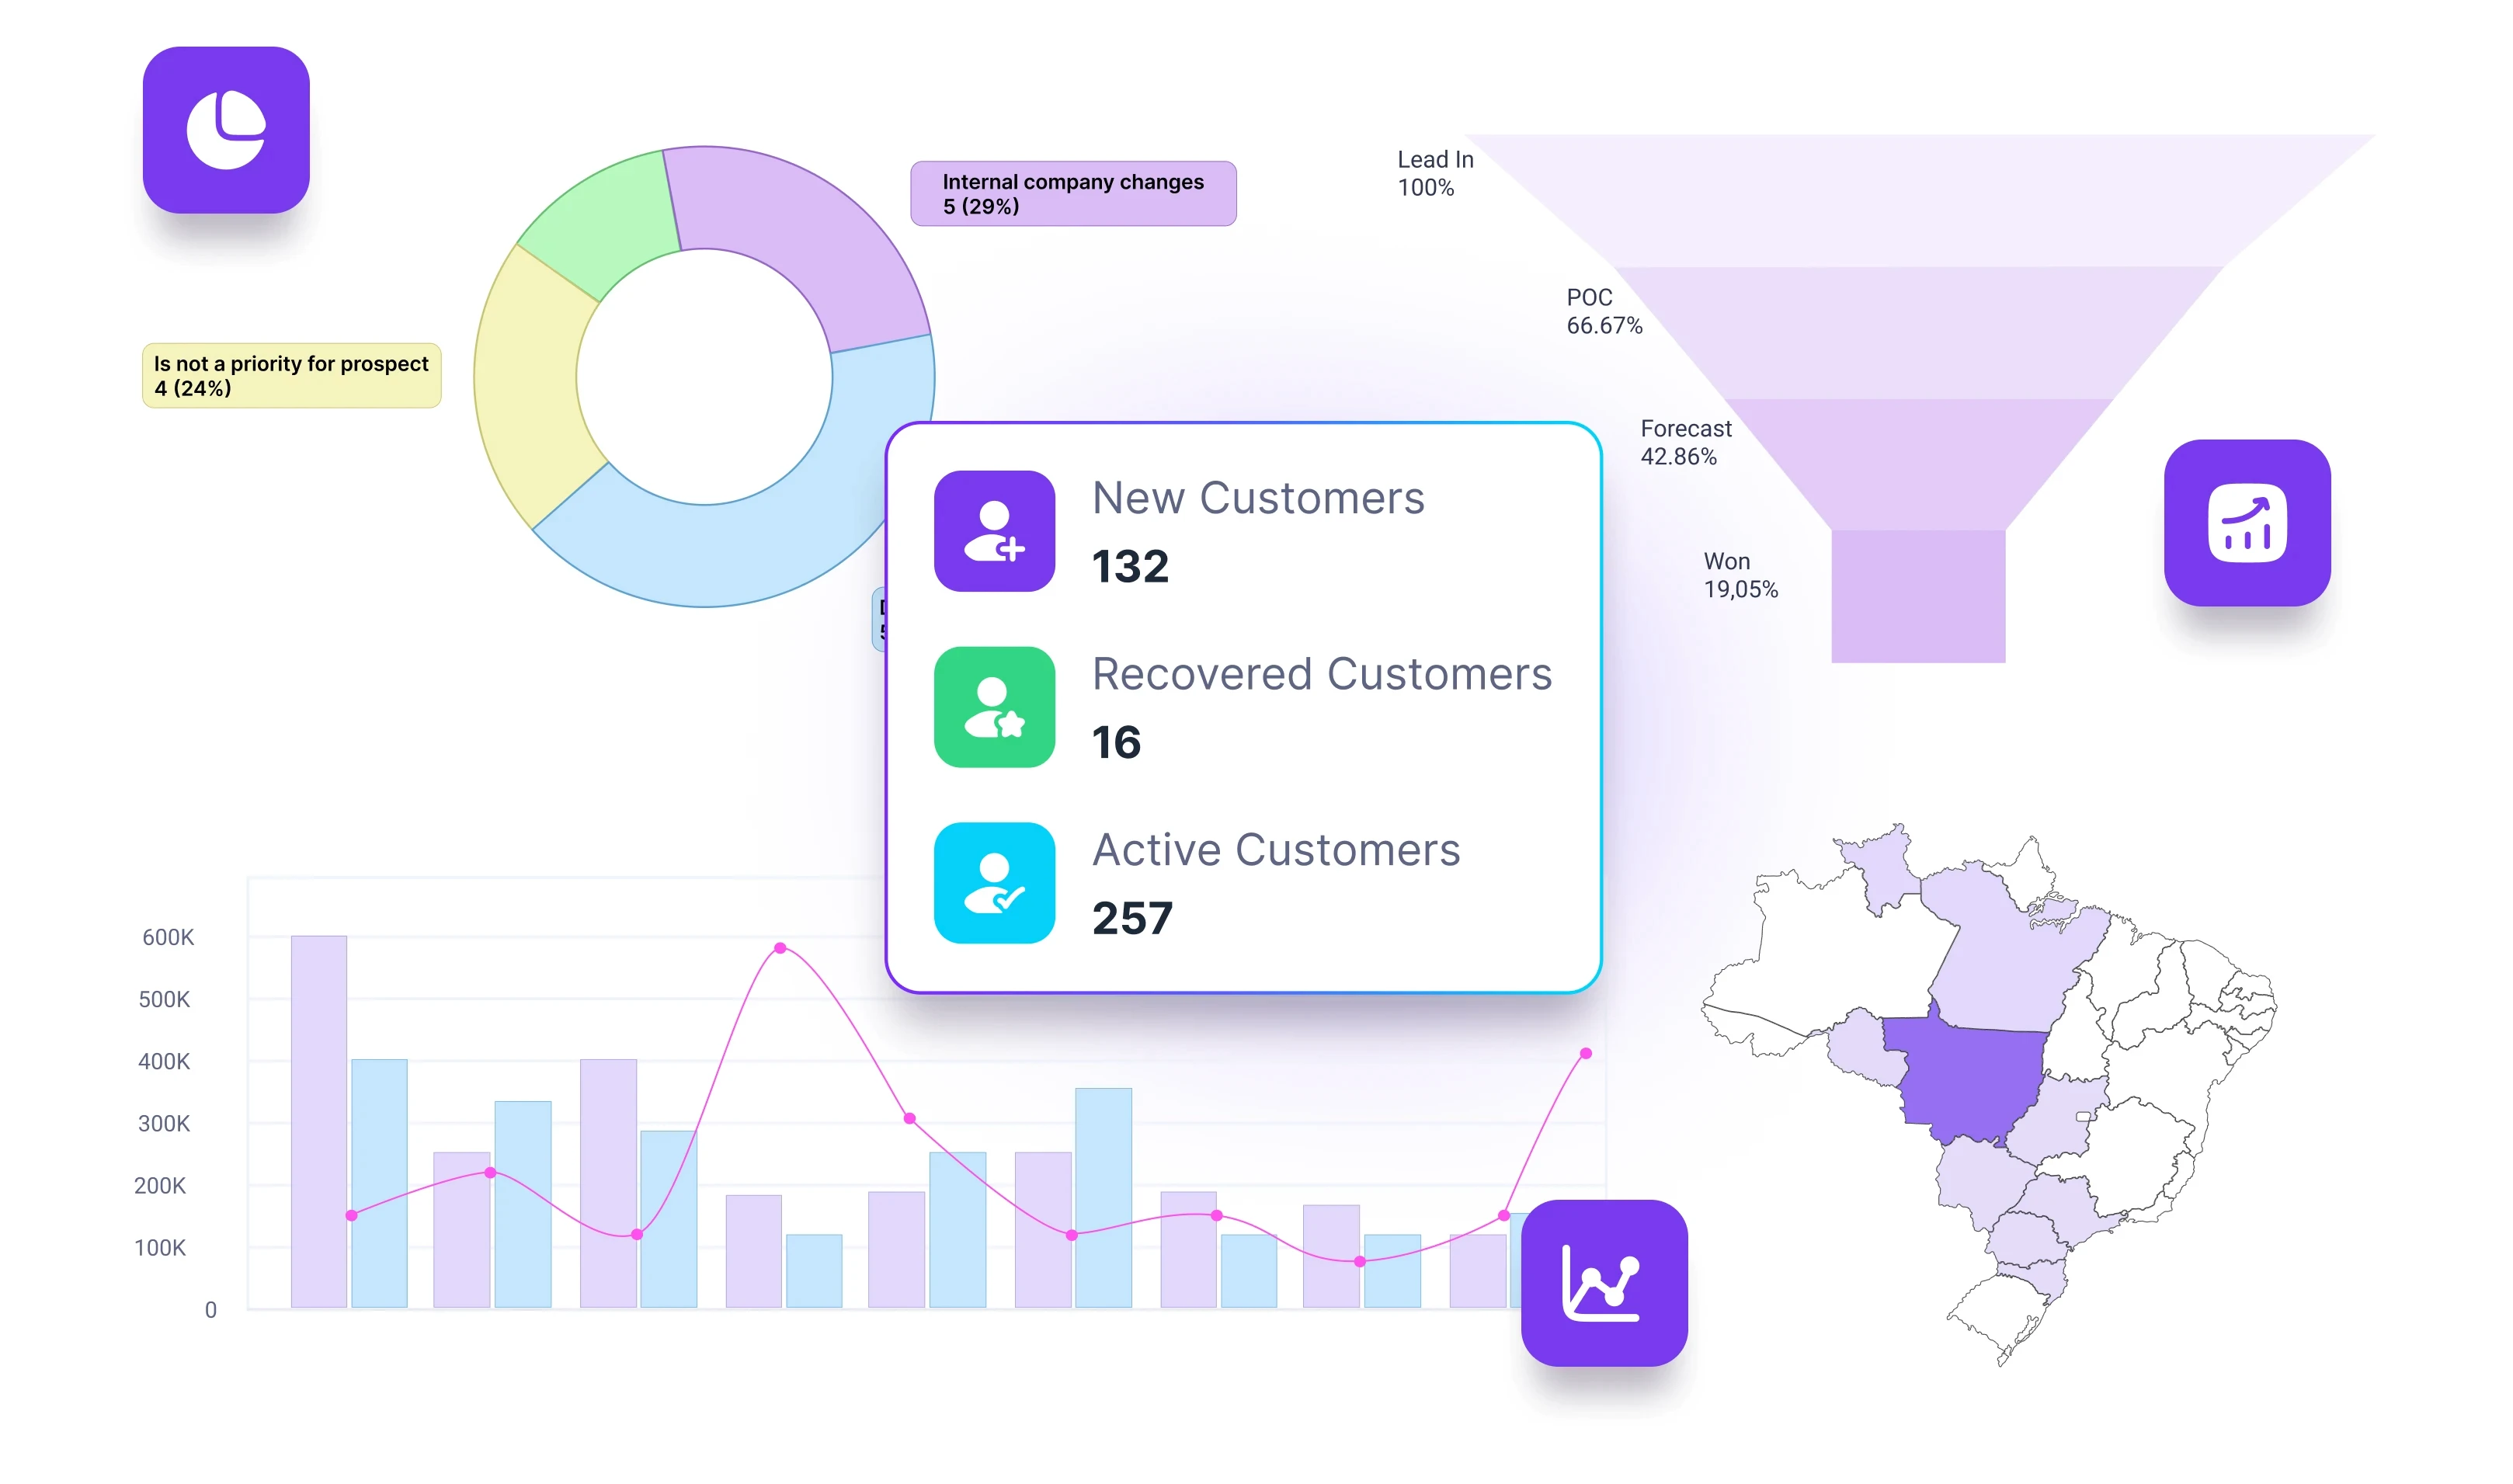This screenshot has height=1484, width=2513.
Task: Click the 'Forecast 42.86%' label
Action: tap(1686, 443)
